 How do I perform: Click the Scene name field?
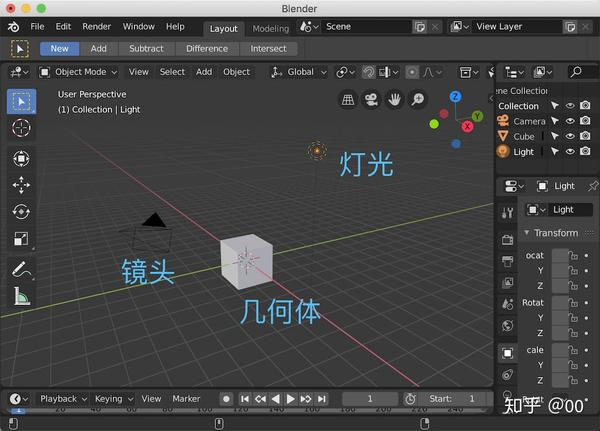point(366,27)
